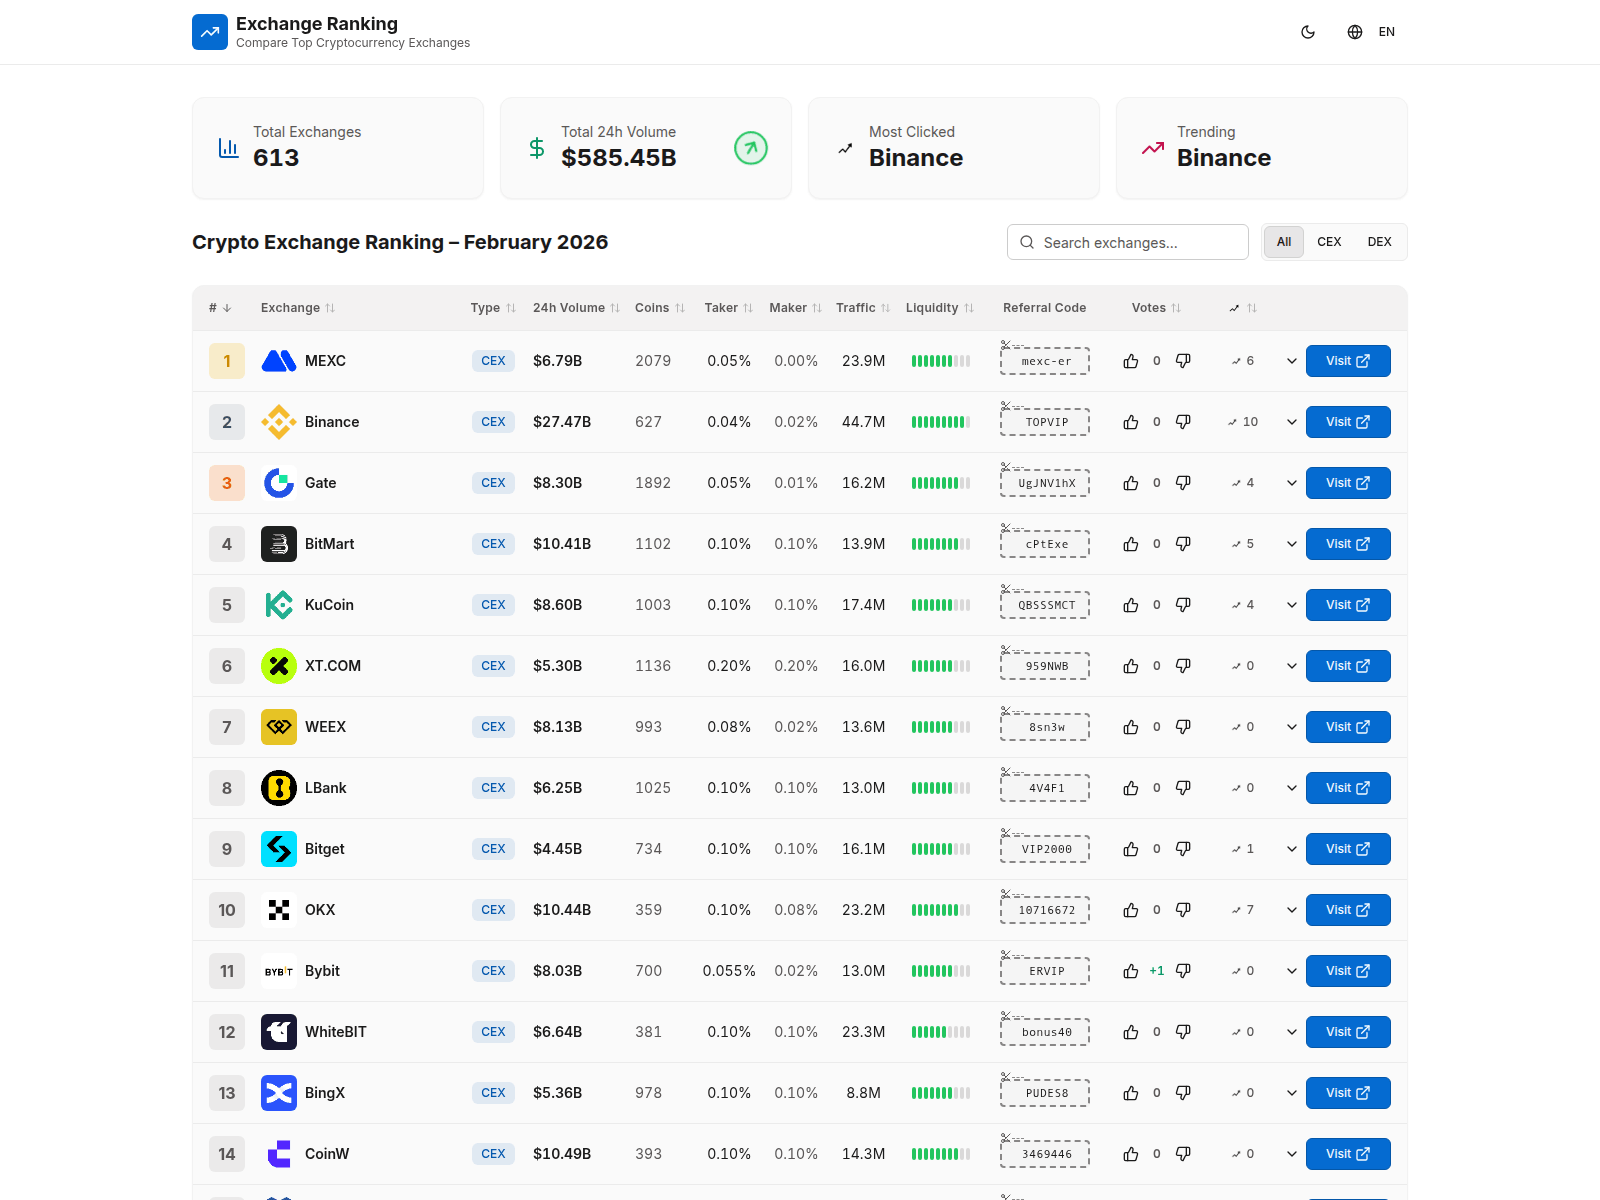Visit the Binance exchange site

1348,422
